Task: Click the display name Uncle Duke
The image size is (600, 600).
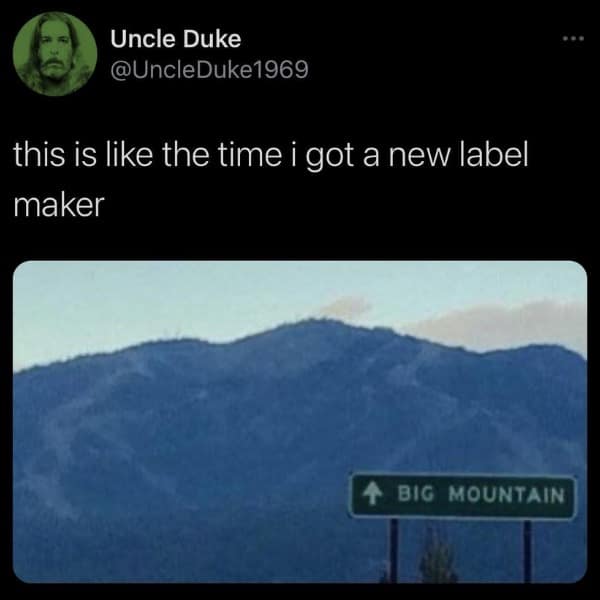Action: (176, 39)
